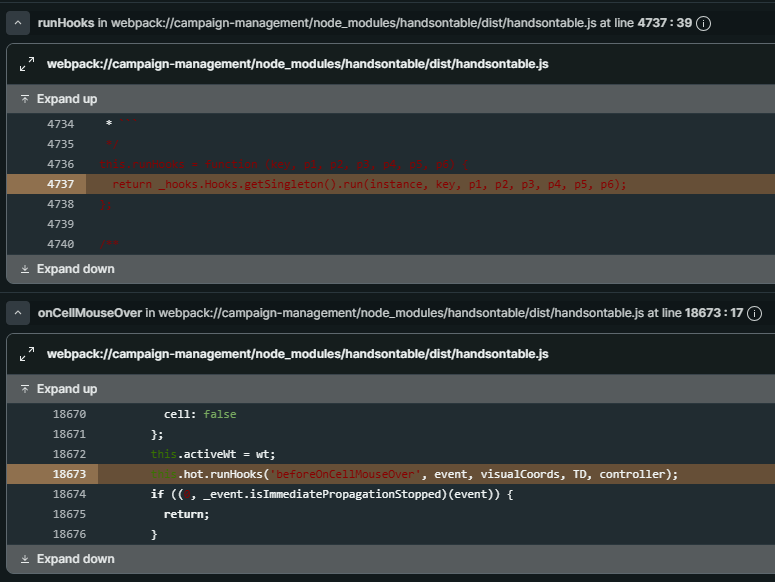Click the first handsontable.js file path header
This screenshot has width=775, height=582.
(297, 64)
